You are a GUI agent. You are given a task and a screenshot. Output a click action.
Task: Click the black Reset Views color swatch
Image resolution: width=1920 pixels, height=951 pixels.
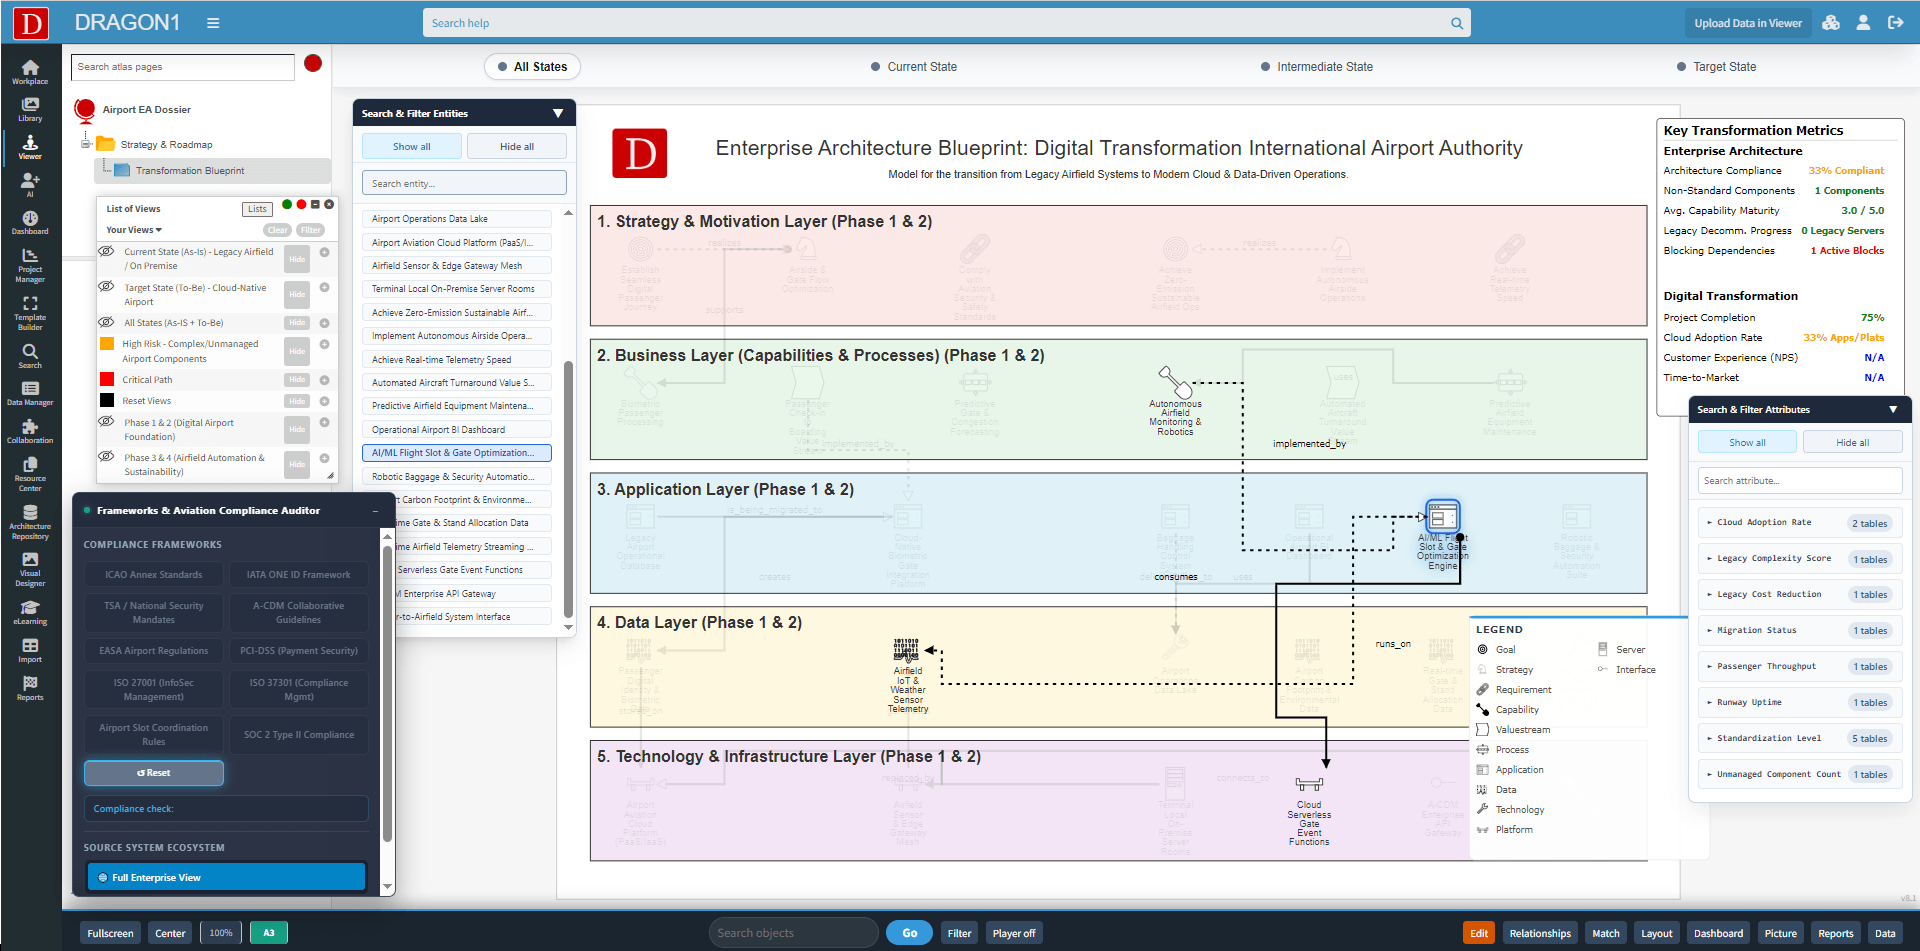tap(107, 400)
